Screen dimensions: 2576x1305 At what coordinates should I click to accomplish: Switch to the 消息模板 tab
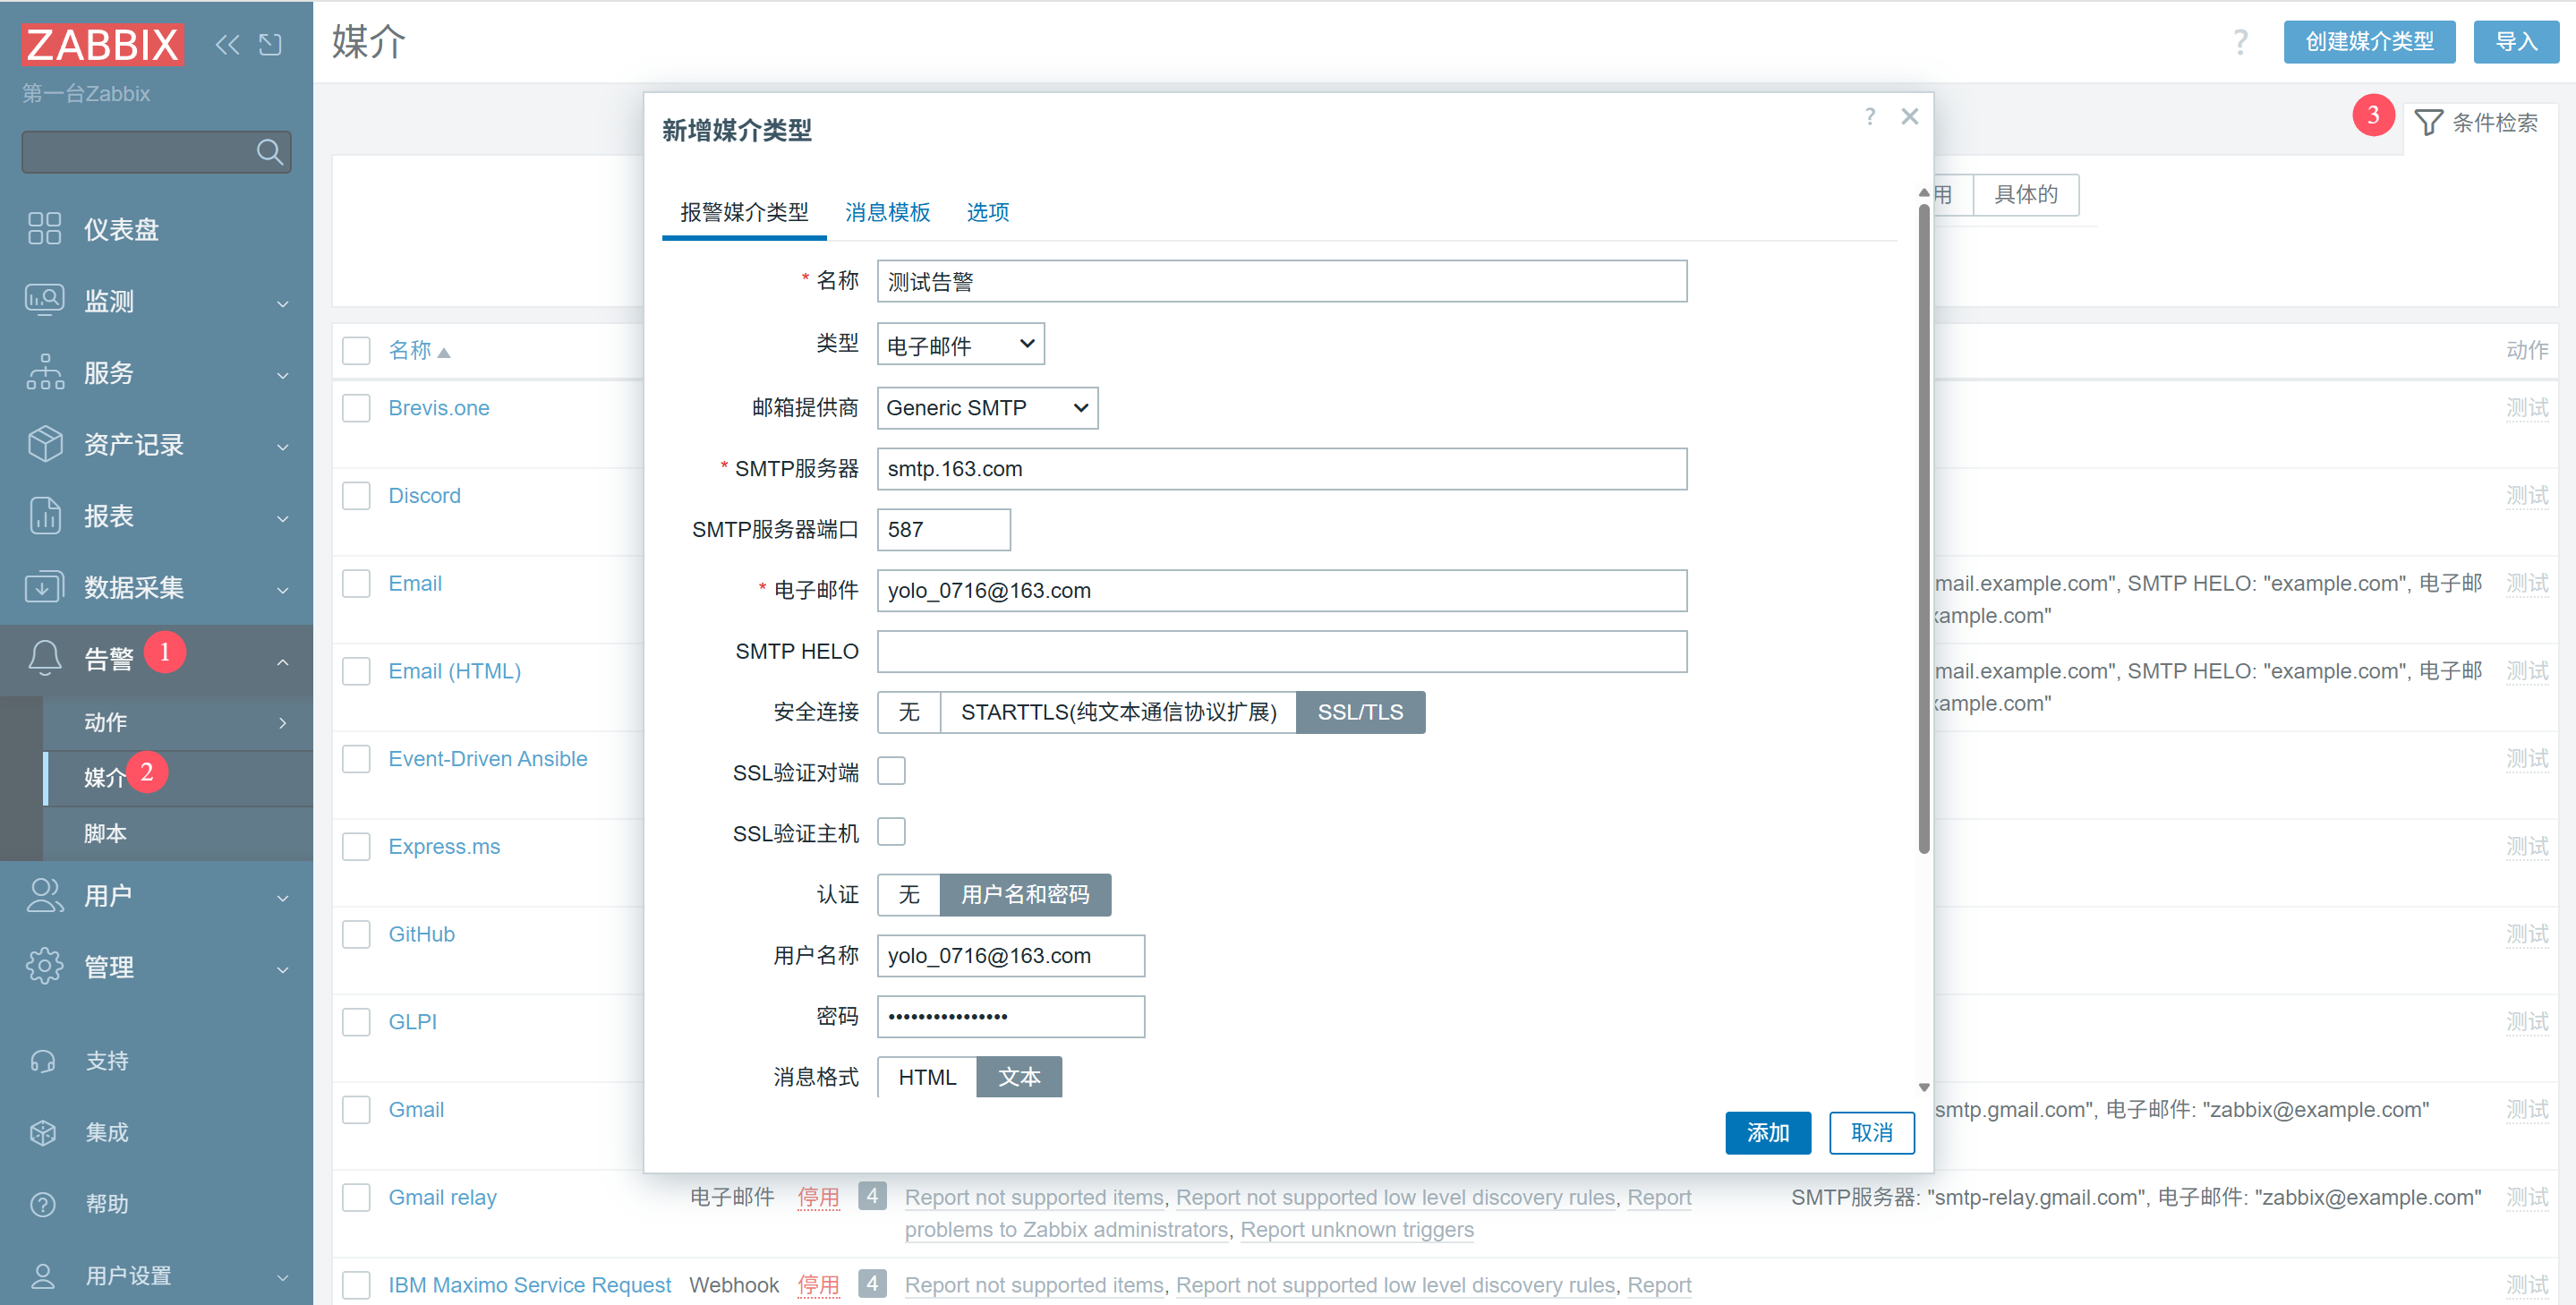pyautogui.click(x=887, y=212)
